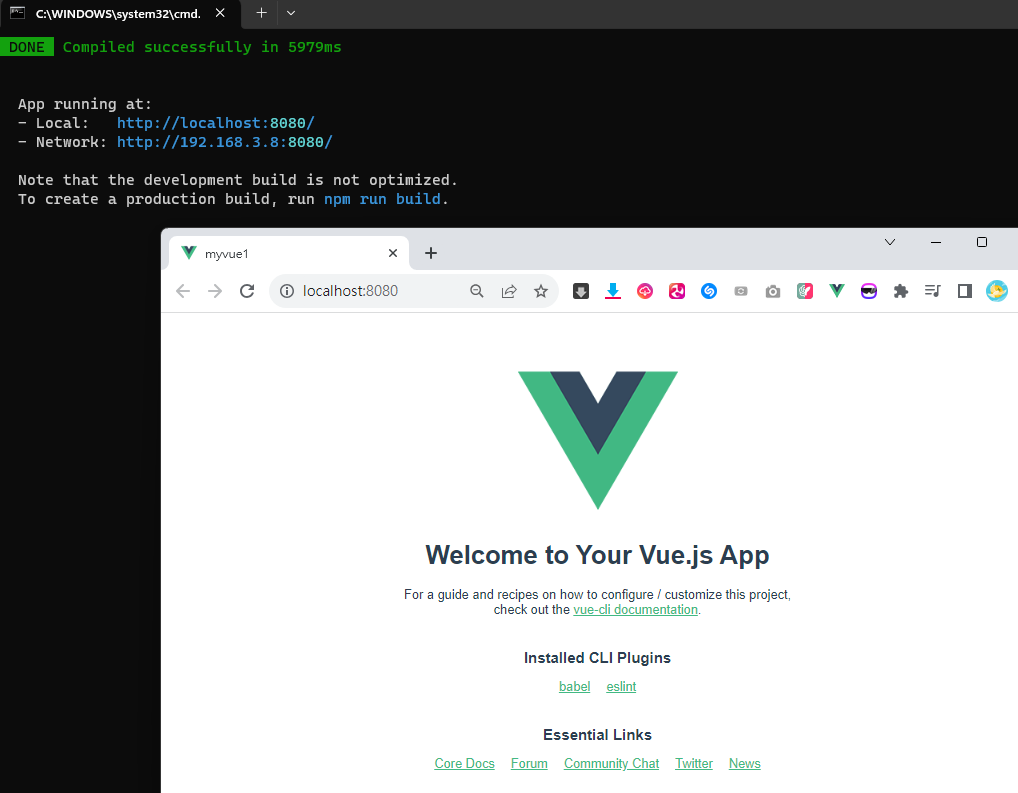Open the tab search chevron in Chrome
This screenshot has height=793, width=1018.
tap(890, 242)
